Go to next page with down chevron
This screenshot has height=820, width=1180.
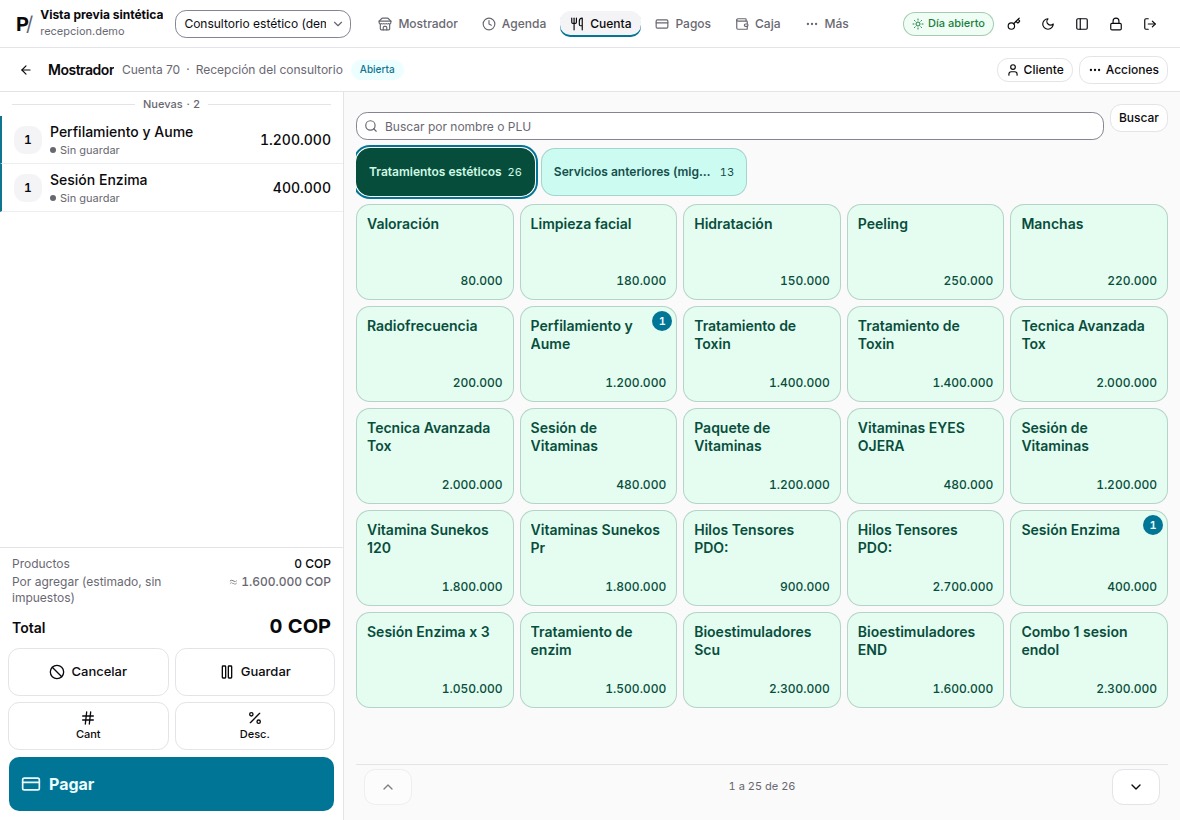click(1136, 787)
